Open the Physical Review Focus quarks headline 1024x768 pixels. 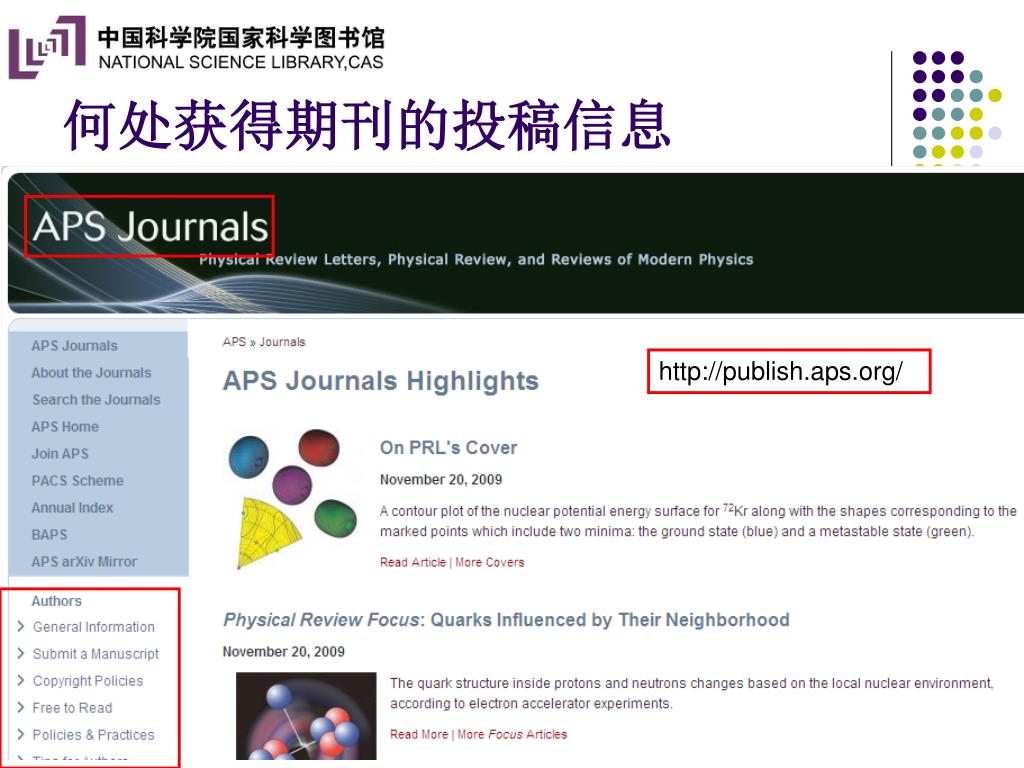click(x=506, y=620)
